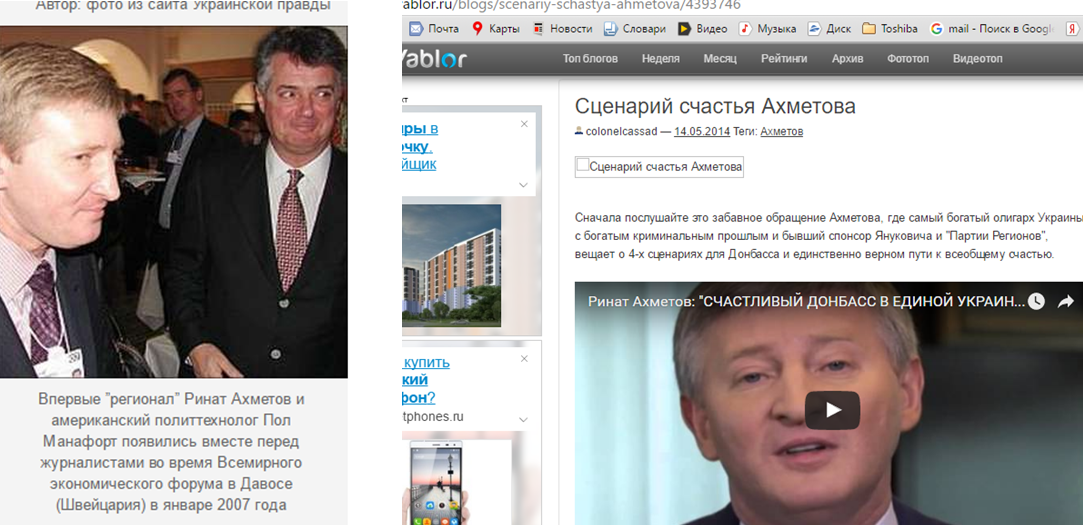Click the colonelcassad user icon

pos(579,131)
